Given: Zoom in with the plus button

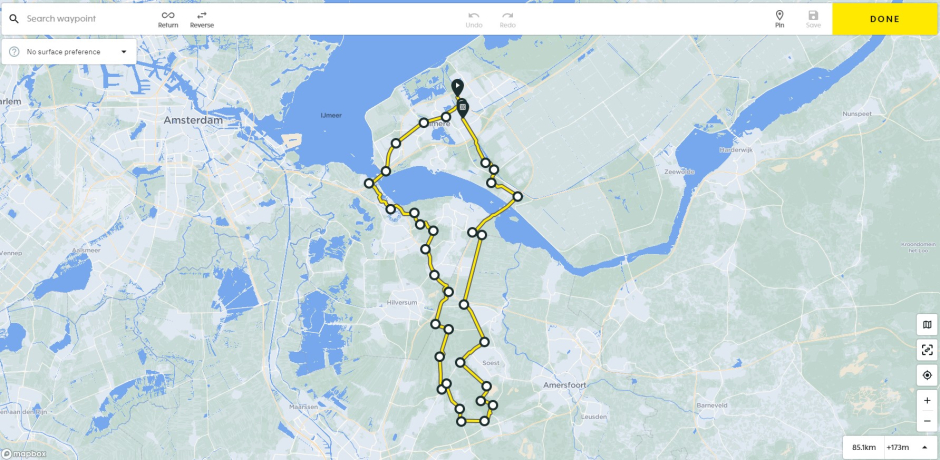Looking at the screenshot, I should (927, 400).
